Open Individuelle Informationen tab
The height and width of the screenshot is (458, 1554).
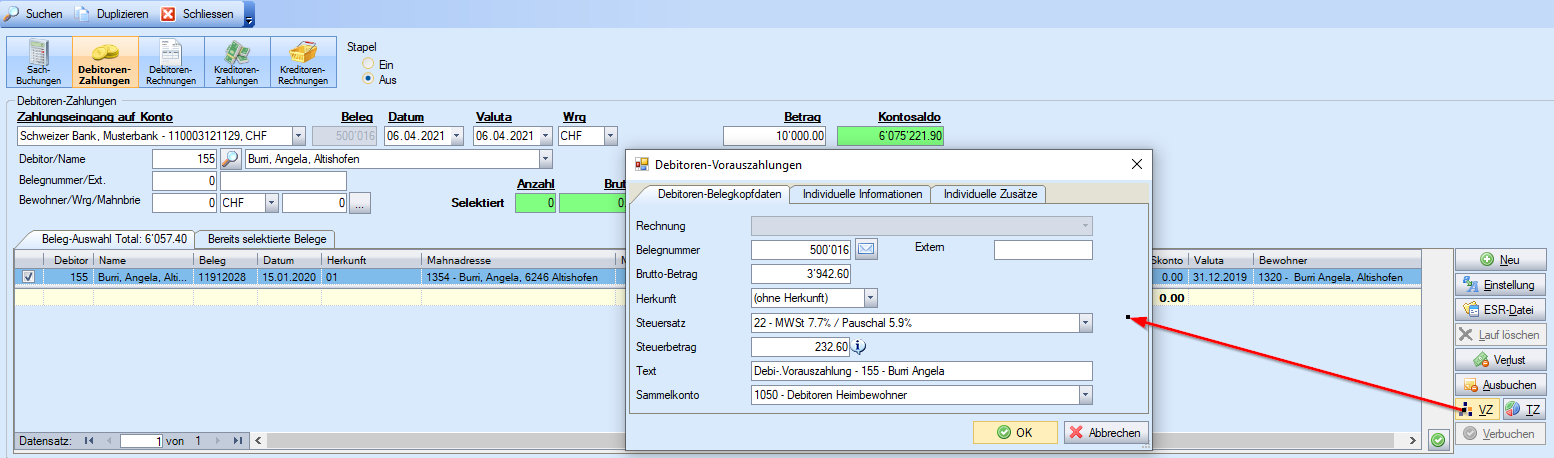(x=861, y=194)
